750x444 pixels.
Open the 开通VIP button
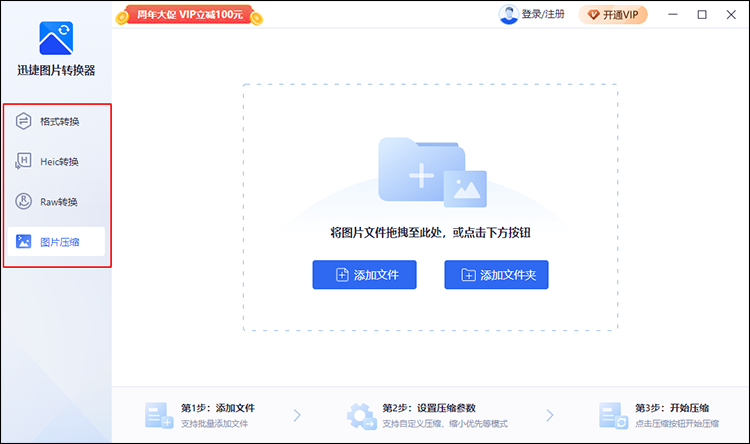pyautogui.click(x=613, y=15)
